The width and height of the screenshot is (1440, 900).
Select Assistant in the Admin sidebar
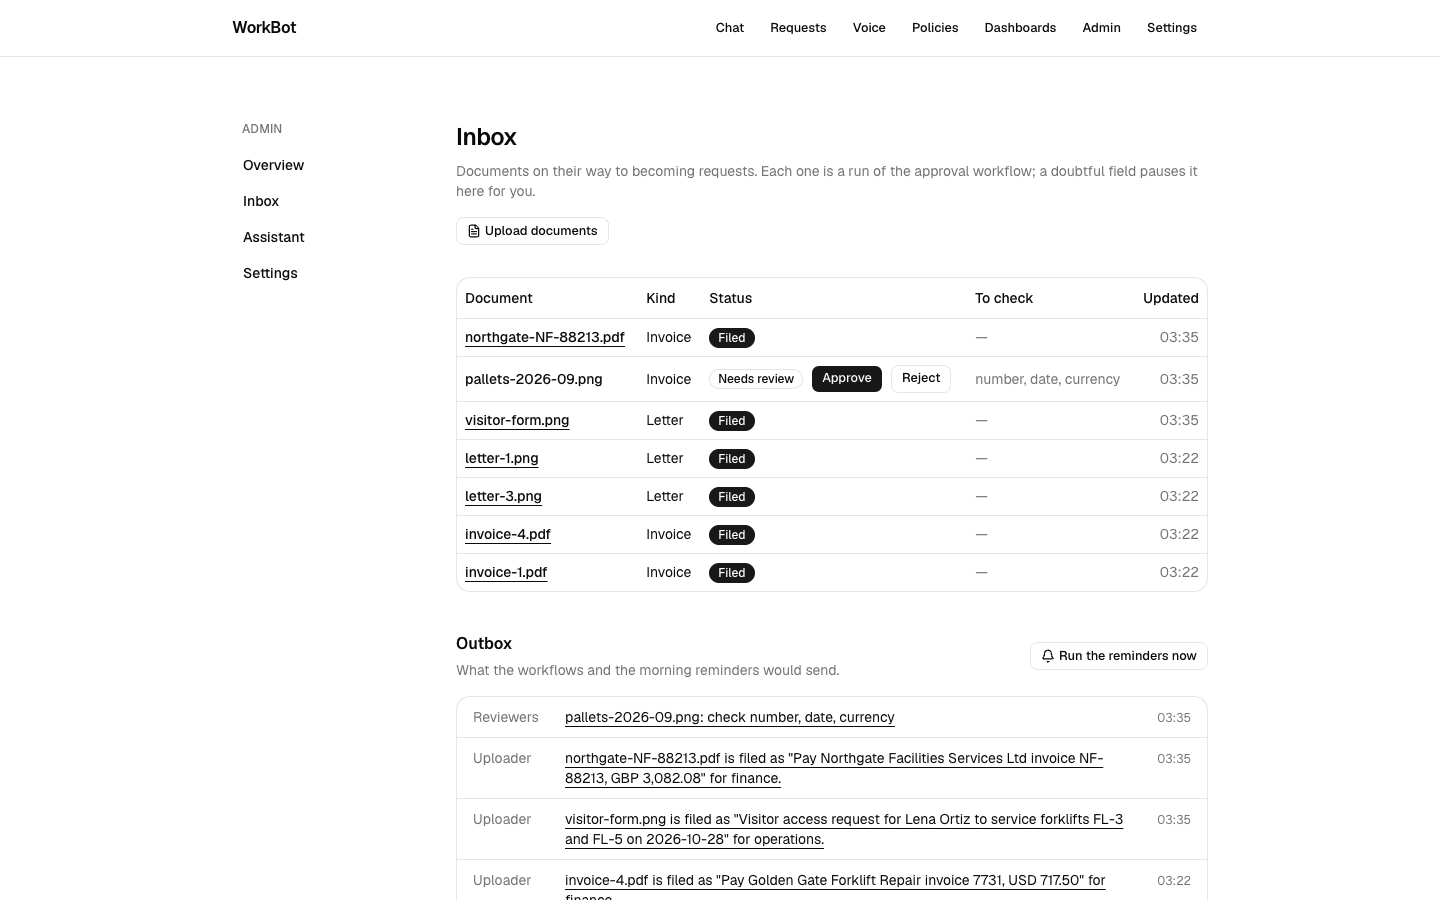273,237
